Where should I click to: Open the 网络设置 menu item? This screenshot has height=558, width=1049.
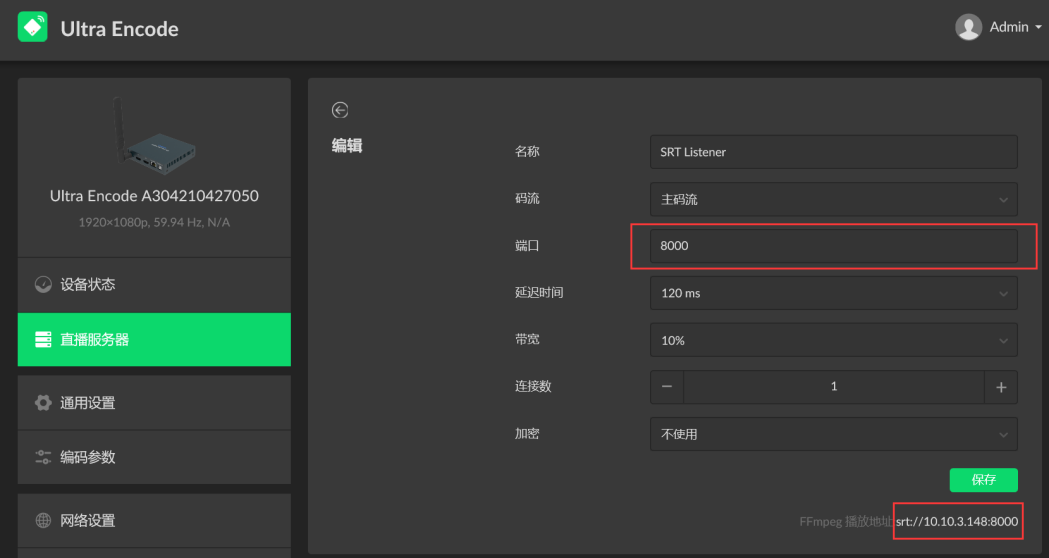coord(155,521)
